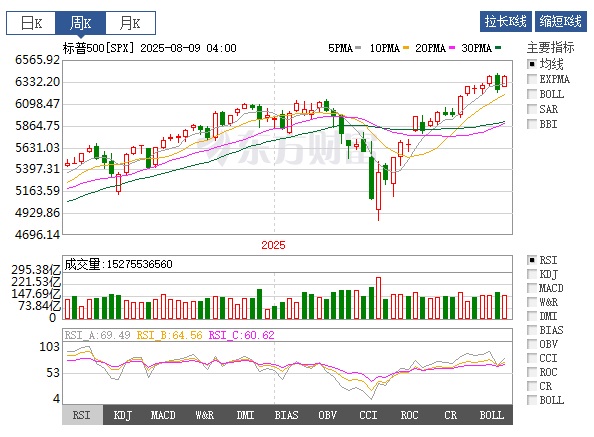Choose the W&R sub-indicator radio
The image size is (594, 437).
(532, 302)
